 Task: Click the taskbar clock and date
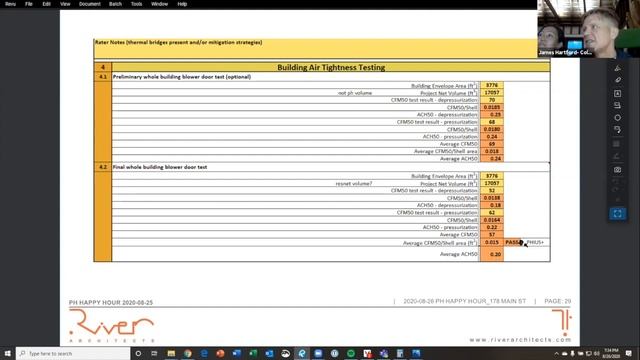coord(611,353)
